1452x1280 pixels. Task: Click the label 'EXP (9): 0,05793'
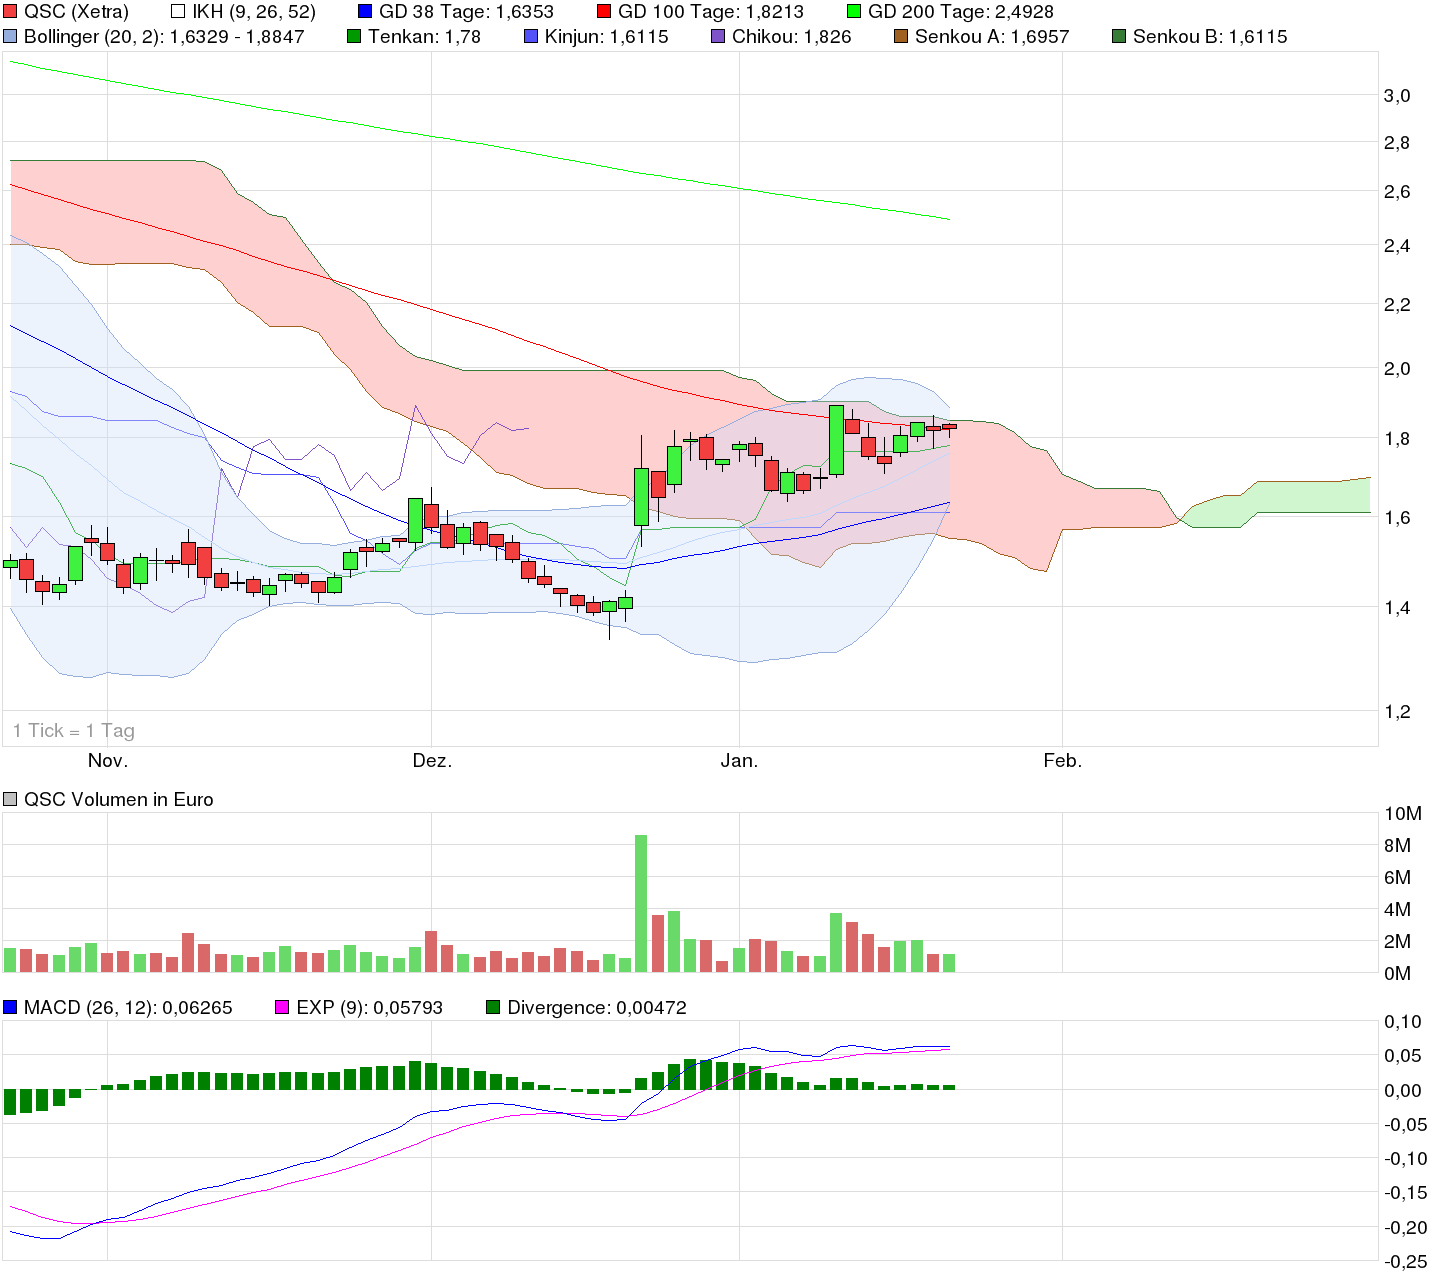[x=369, y=1007]
